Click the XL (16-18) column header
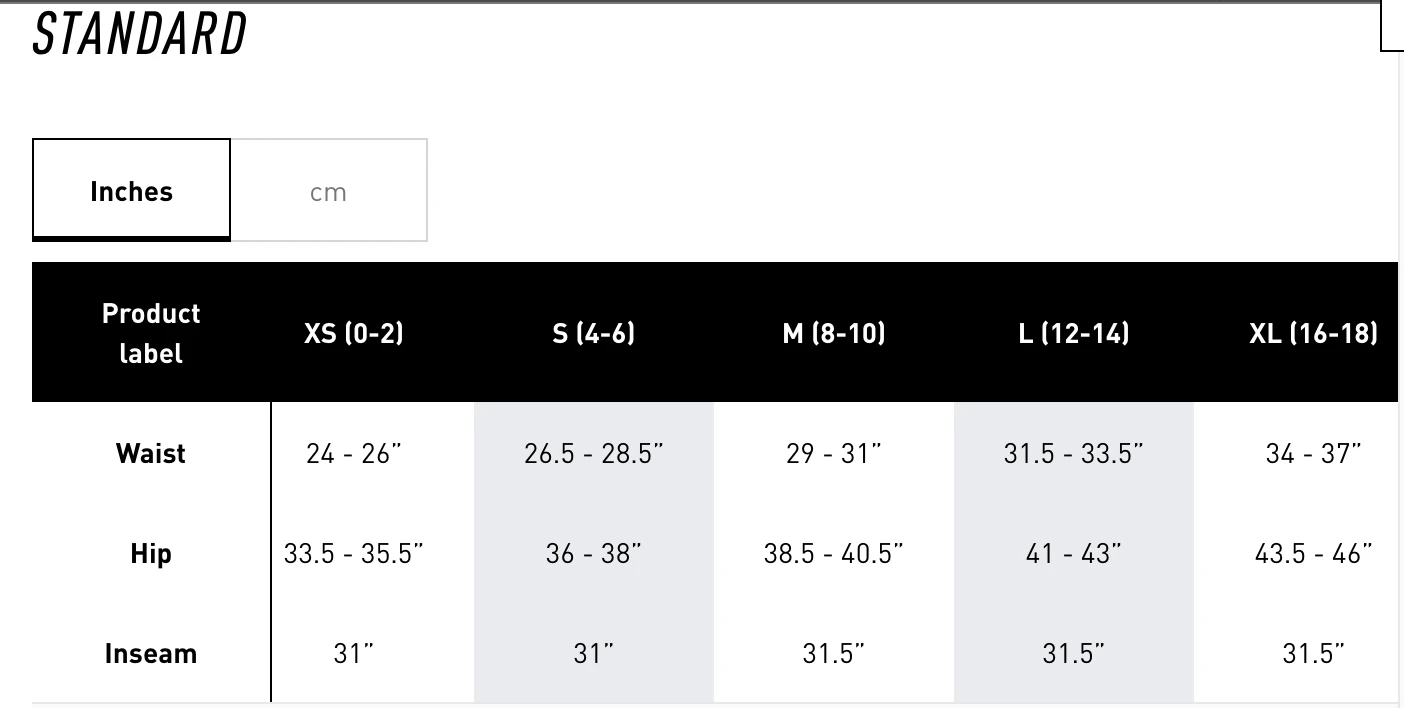1404x708 pixels. point(1312,333)
